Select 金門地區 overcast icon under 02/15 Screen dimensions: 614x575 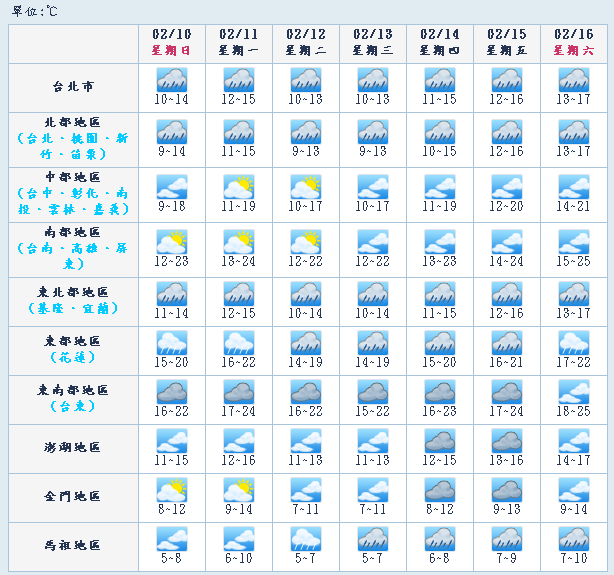click(507, 490)
